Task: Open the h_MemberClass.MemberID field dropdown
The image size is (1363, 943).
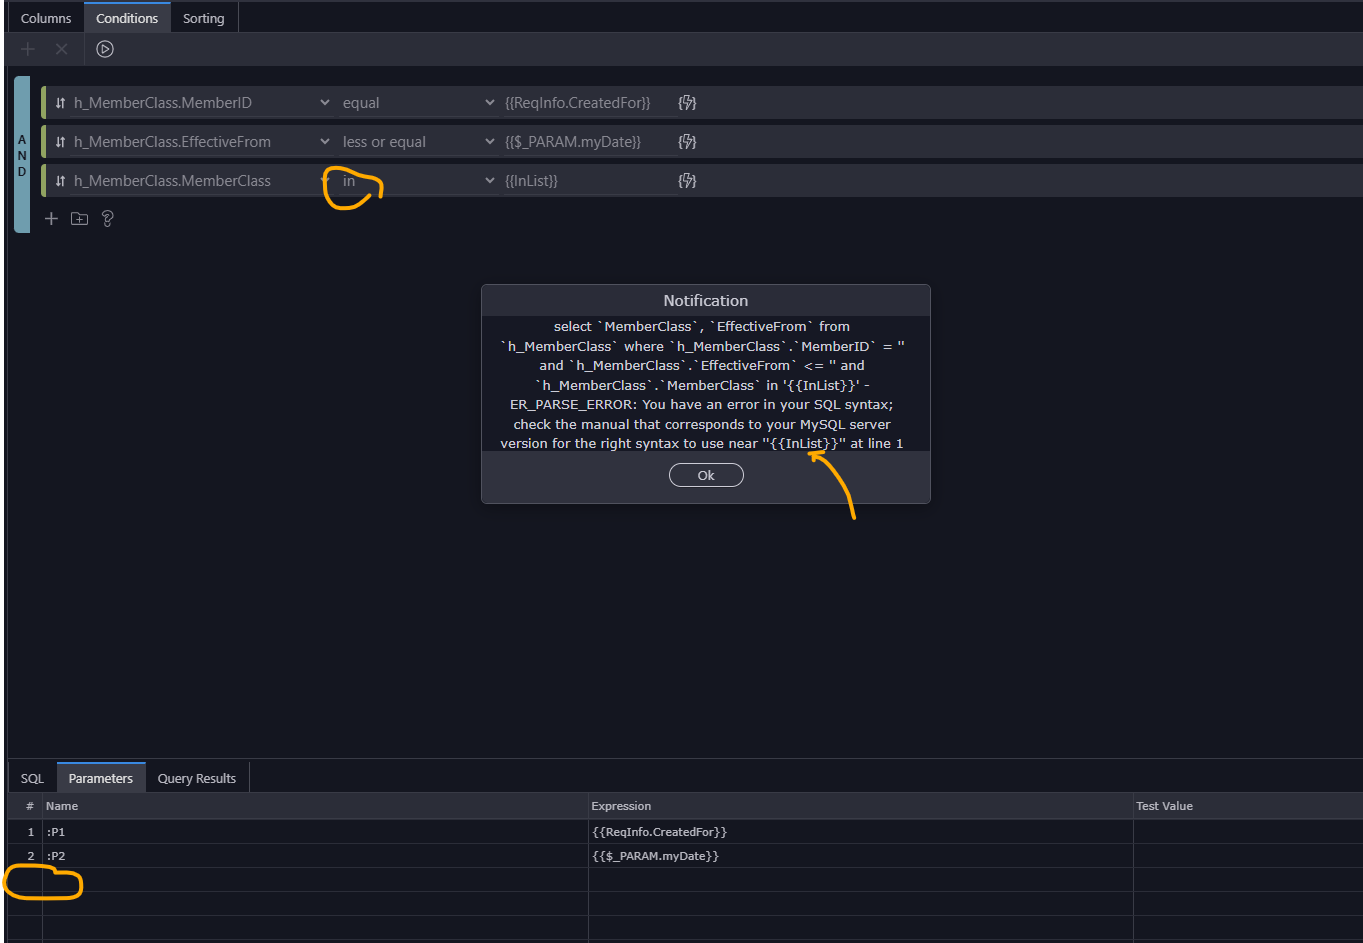Action: pyautogui.click(x=324, y=102)
